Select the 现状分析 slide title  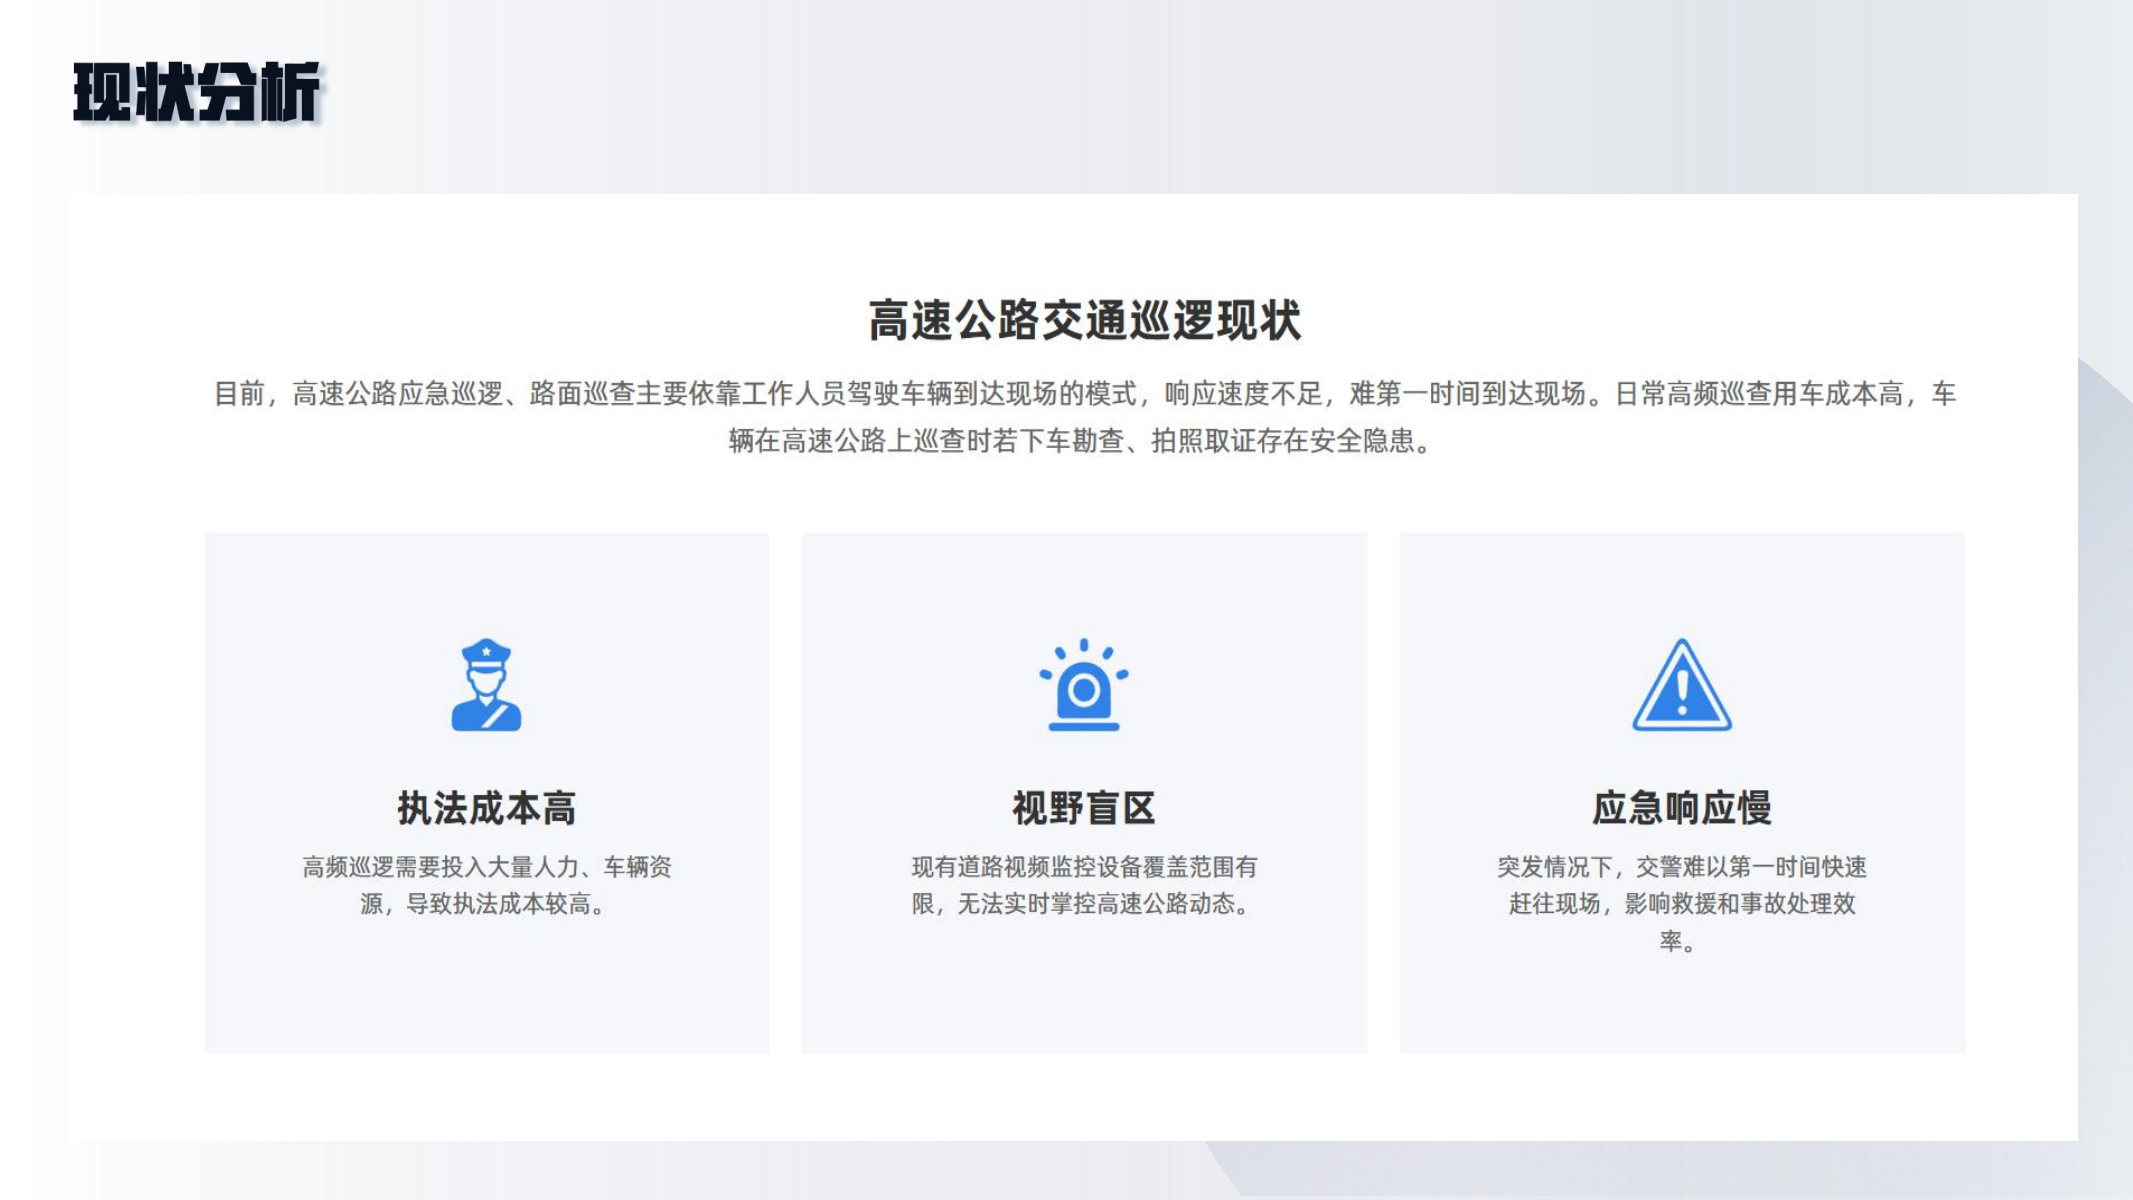196,92
